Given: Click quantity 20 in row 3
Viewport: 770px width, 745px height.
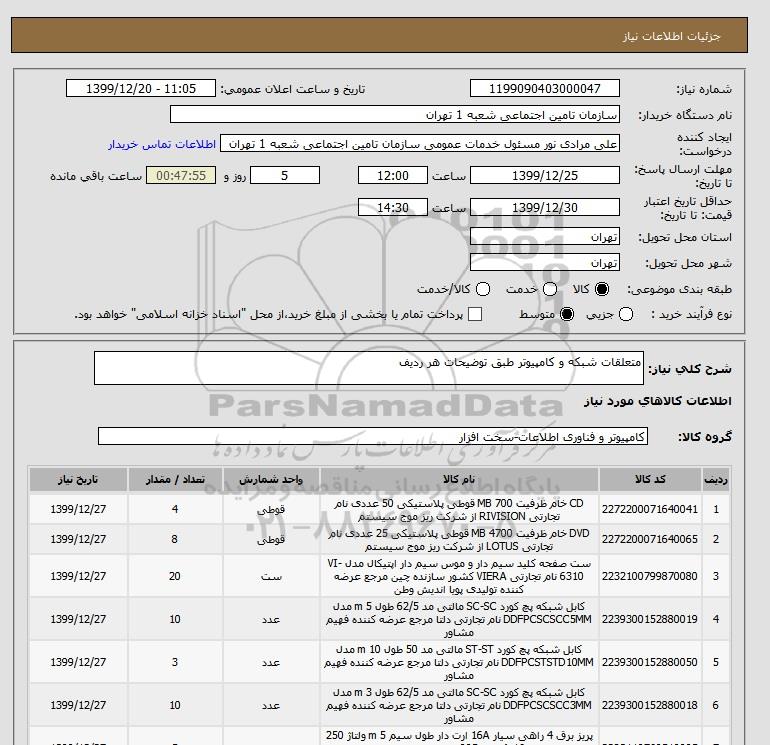Looking at the screenshot, I should pyautogui.click(x=175, y=576).
